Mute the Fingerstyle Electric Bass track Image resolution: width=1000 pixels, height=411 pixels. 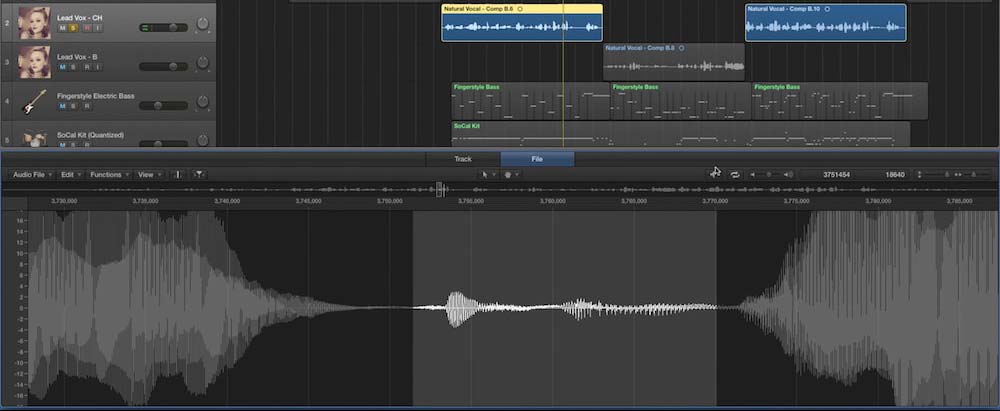[x=62, y=106]
